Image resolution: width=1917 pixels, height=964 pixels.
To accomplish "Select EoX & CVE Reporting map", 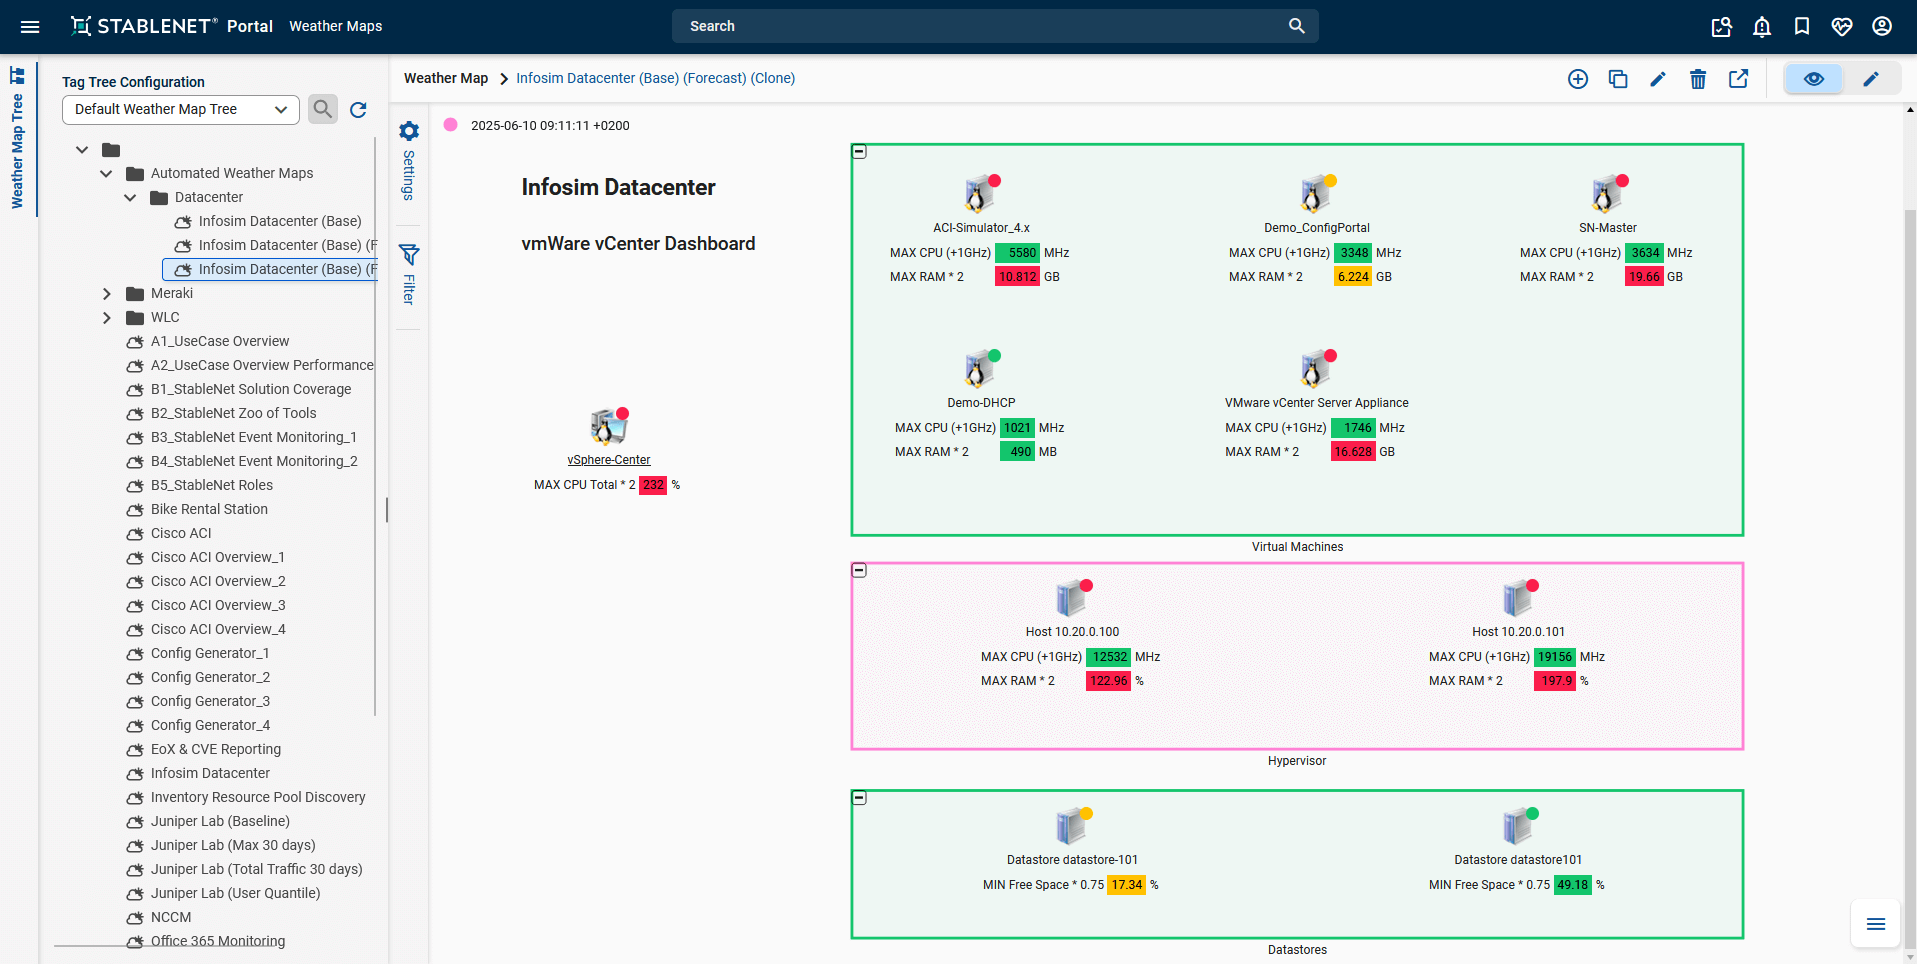I will point(216,749).
